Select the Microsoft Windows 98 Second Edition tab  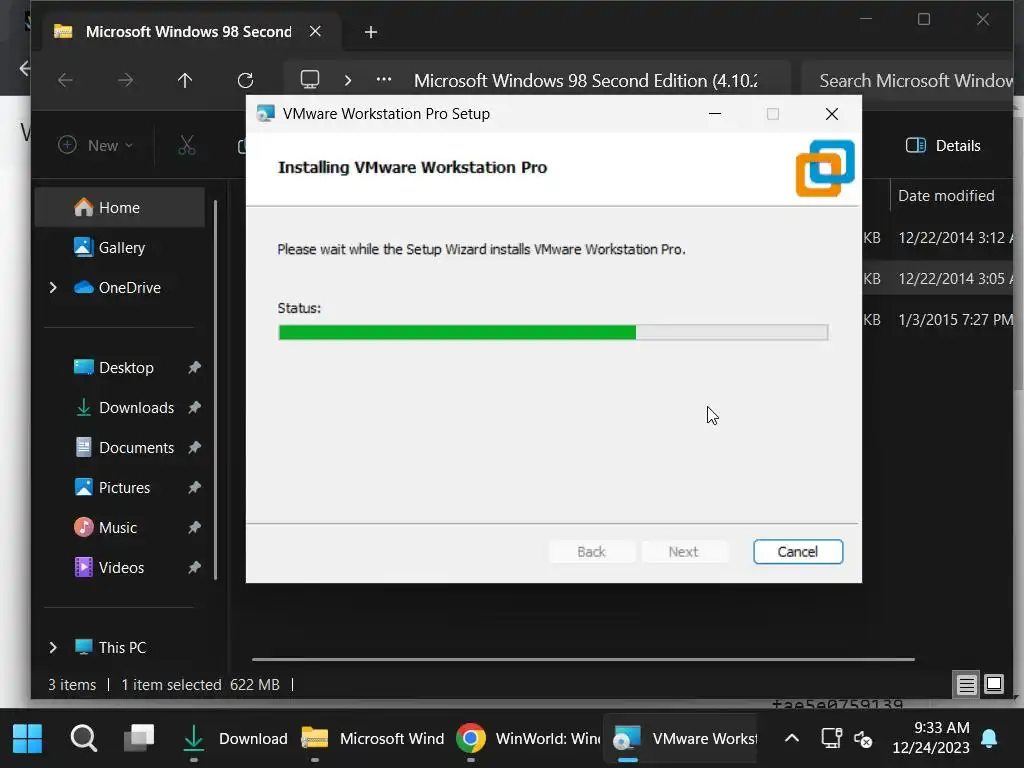point(188,31)
